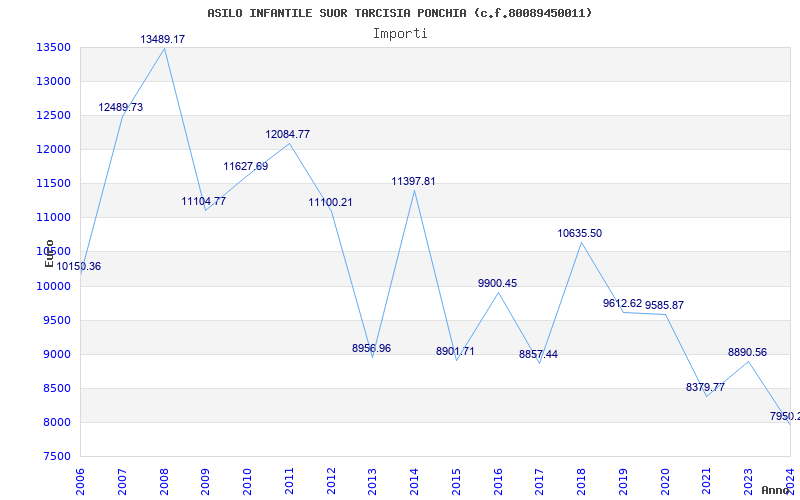Click the 8379.77 data label

click(705, 387)
